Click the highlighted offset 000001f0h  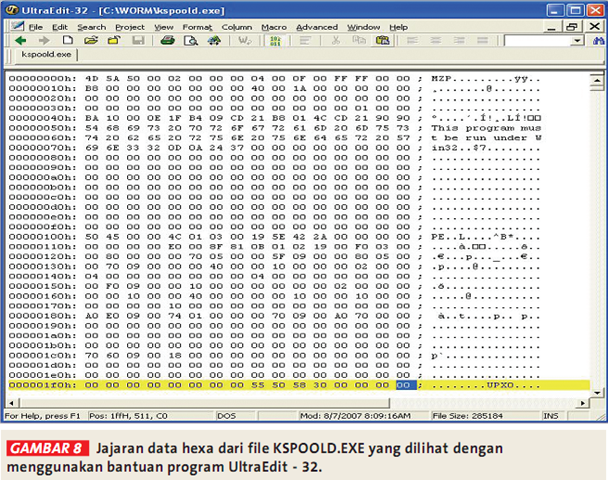coord(42,385)
